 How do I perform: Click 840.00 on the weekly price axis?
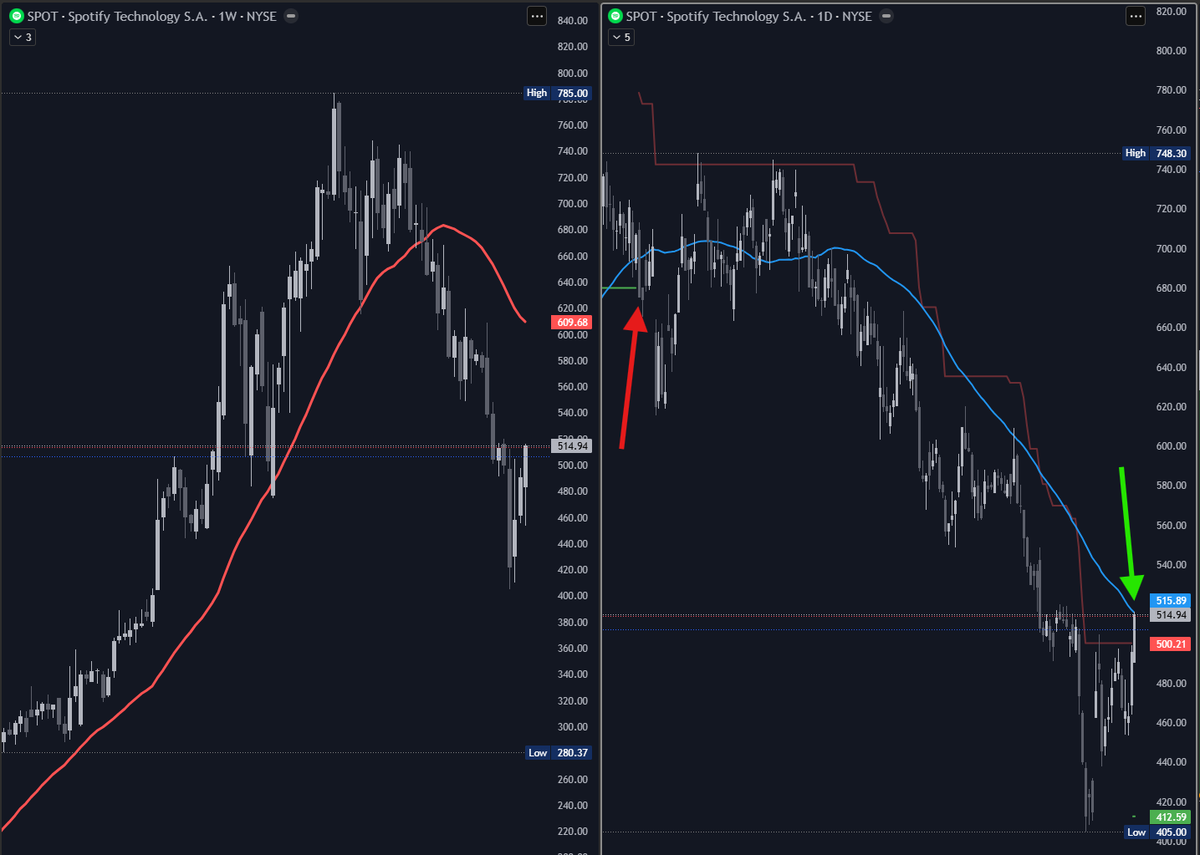pyautogui.click(x=572, y=21)
